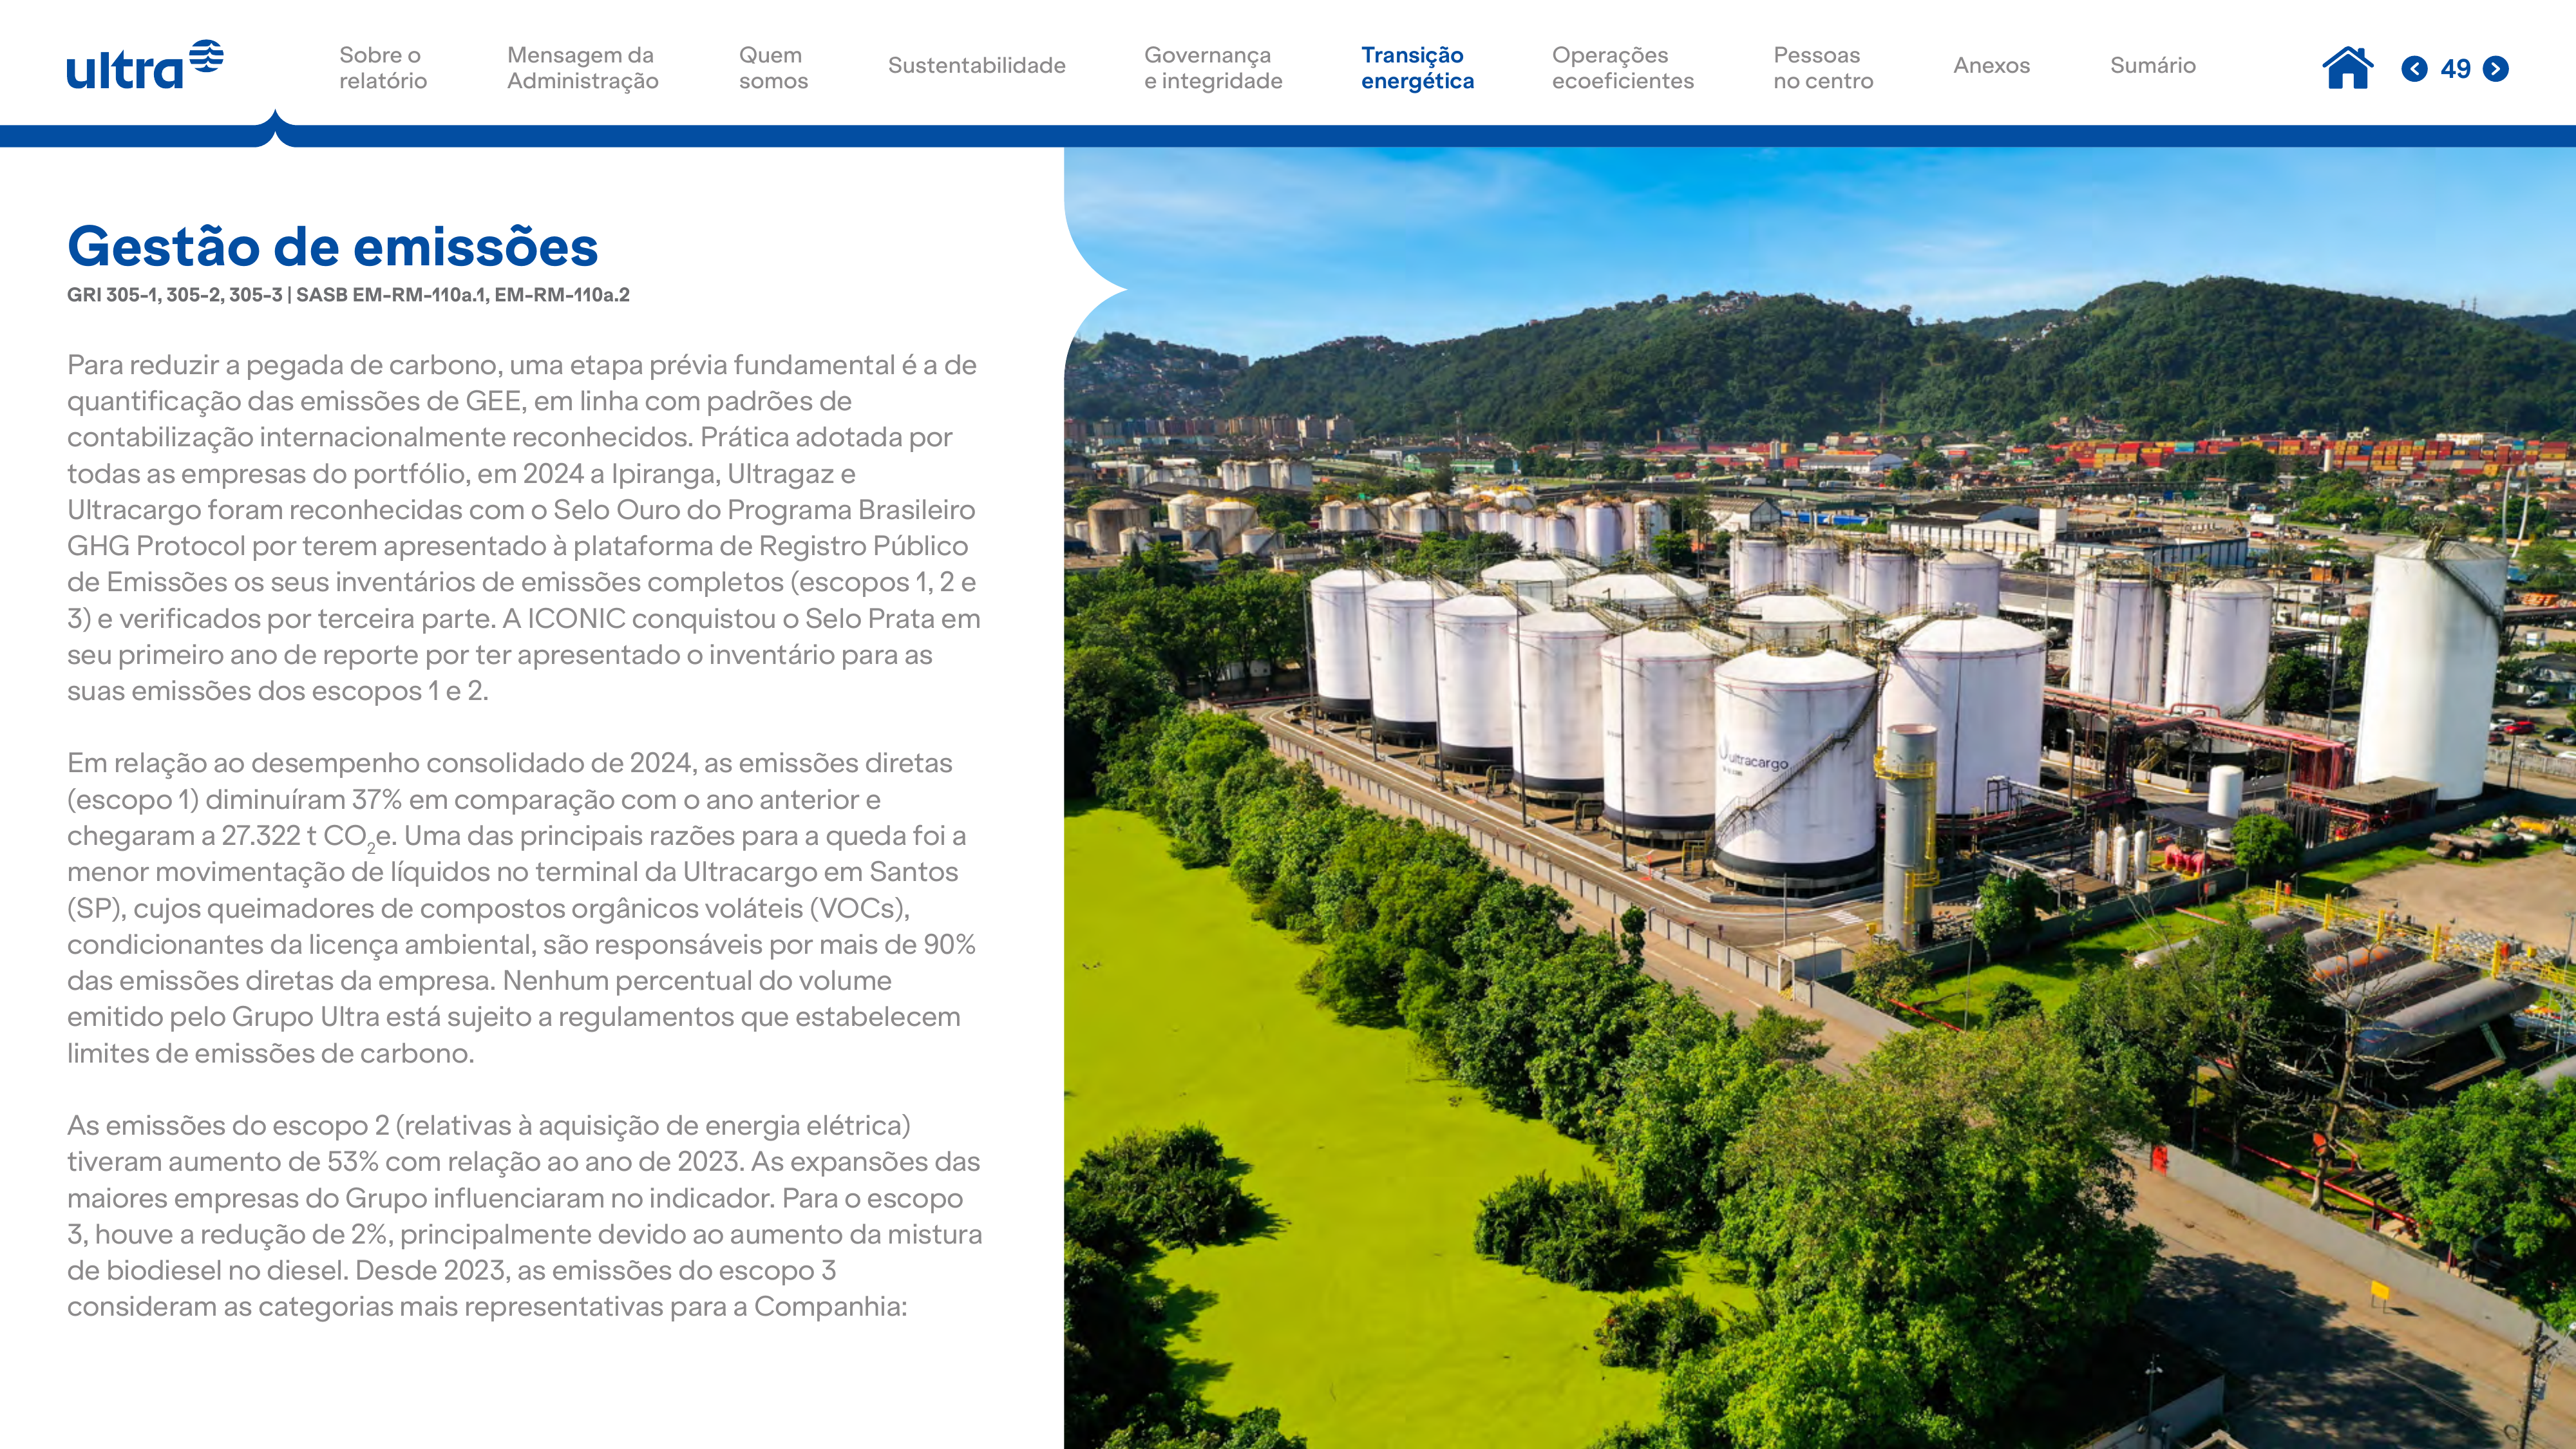
Task: Open Governança e integridade section
Action: (x=1213, y=68)
